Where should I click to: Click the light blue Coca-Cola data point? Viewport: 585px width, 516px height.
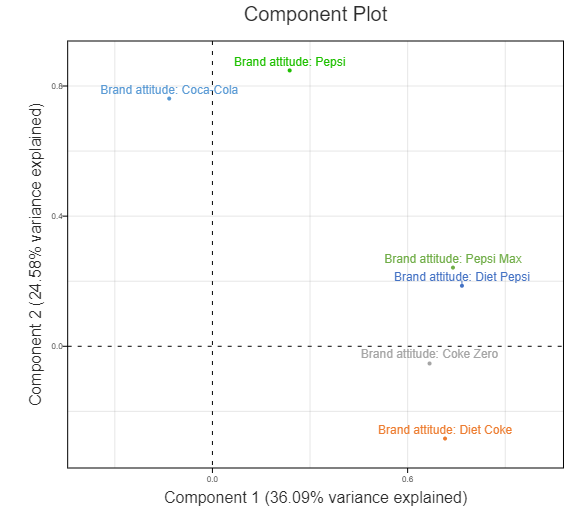(x=169, y=98)
